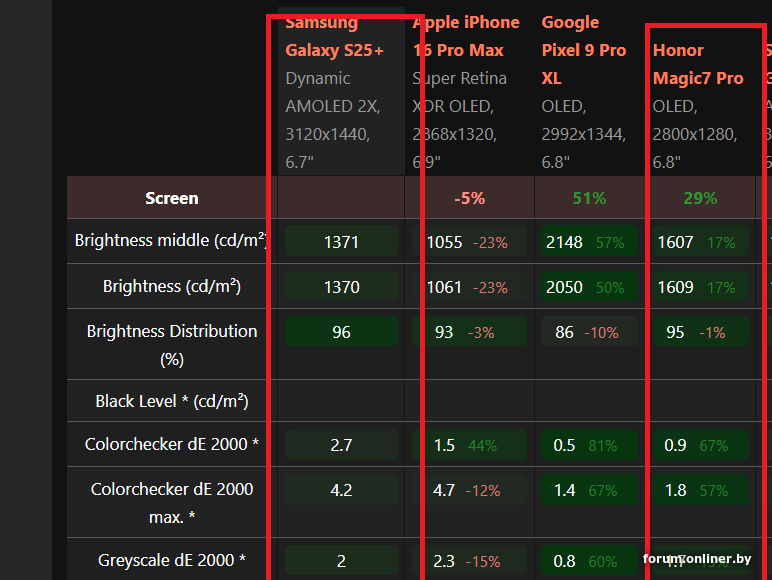Click the Colorchecker dE 2000 * label

tap(171, 444)
